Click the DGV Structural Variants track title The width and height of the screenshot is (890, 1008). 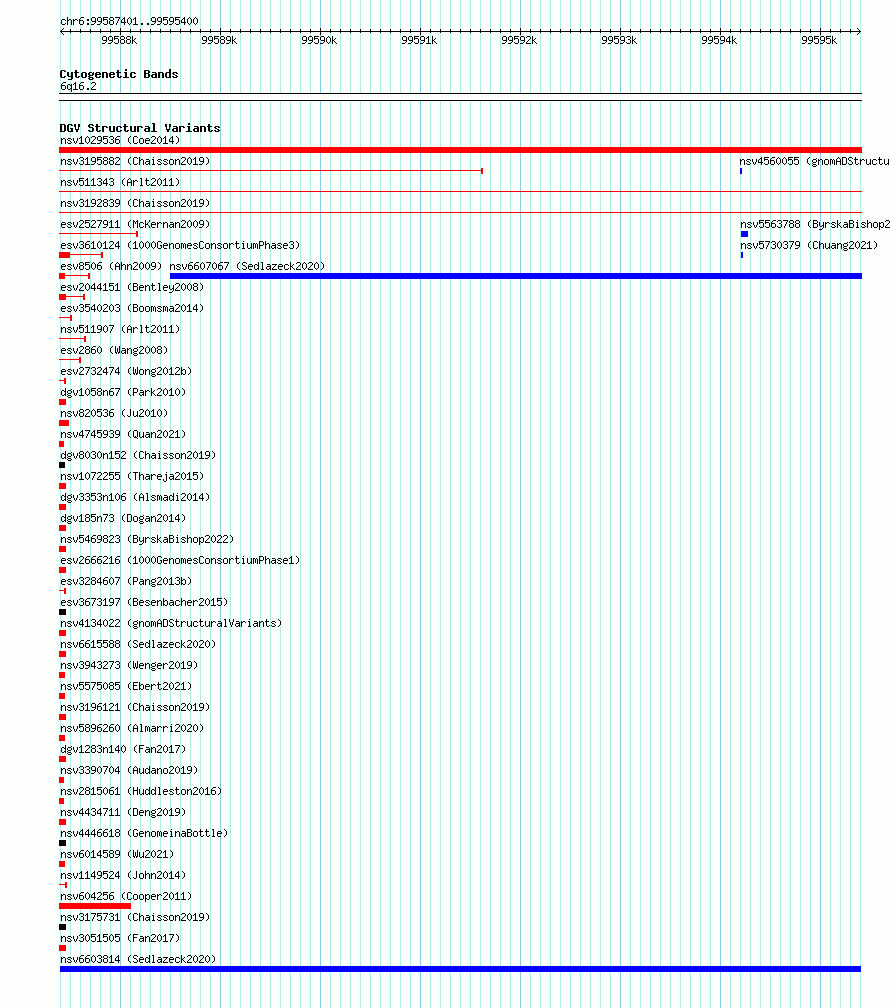click(140, 128)
